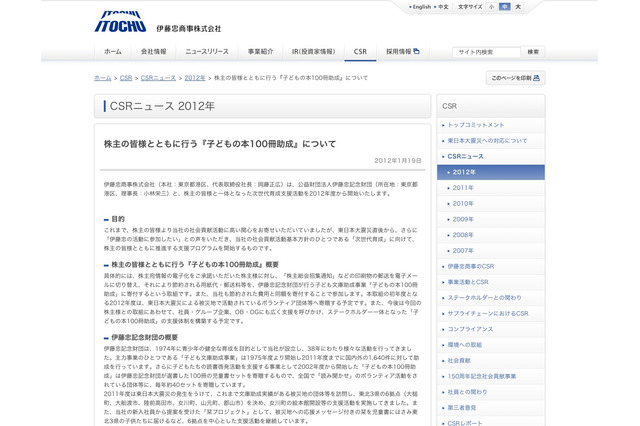Click the date 2012年1月19日
This screenshot has width=640, height=426.
pos(398,161)
